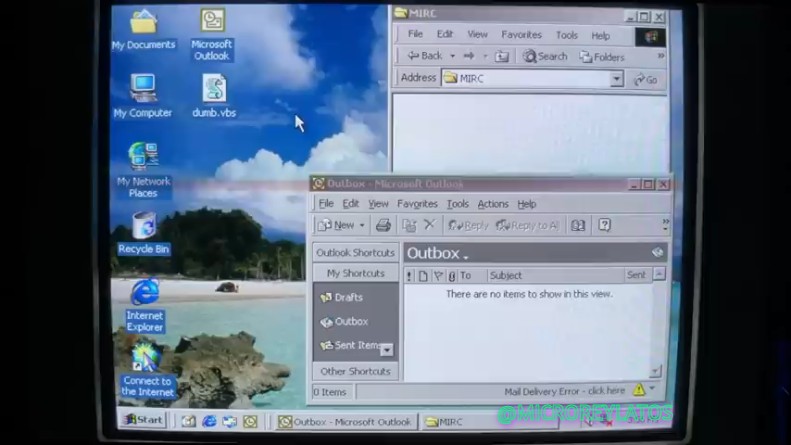The width and height of the screenshot is (791, 445).
Task: Select dumb.vbs script file on desktop
Action: tap(214, 96)
